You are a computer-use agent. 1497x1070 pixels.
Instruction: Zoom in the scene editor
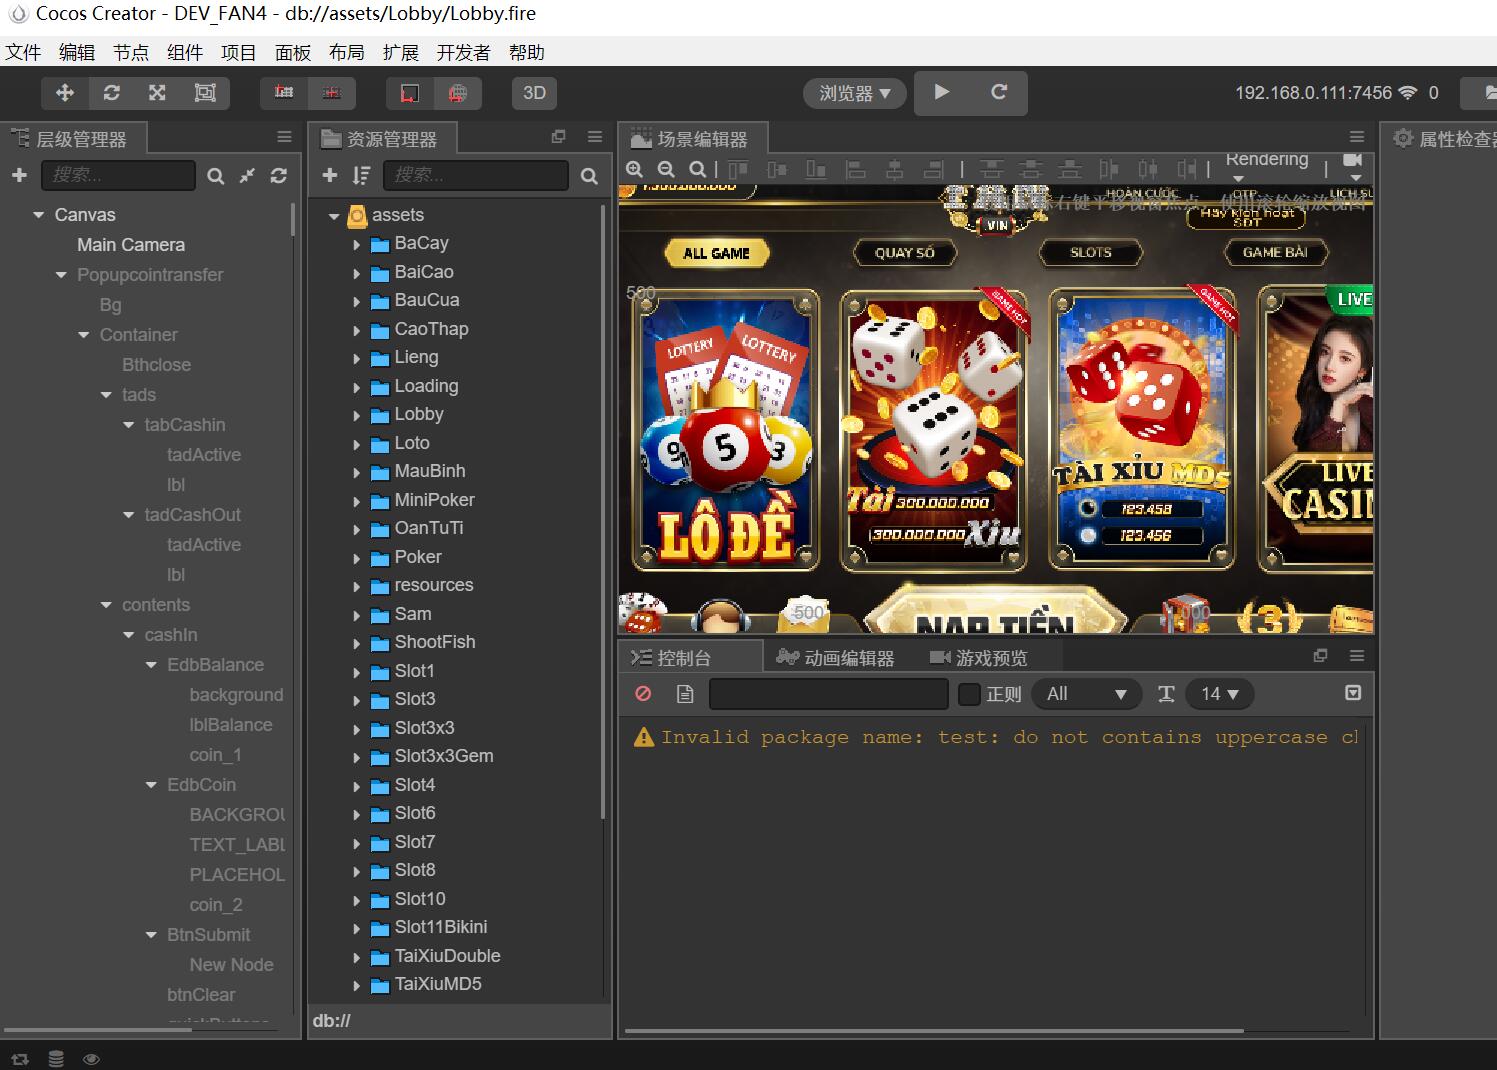tap(634, 170)
